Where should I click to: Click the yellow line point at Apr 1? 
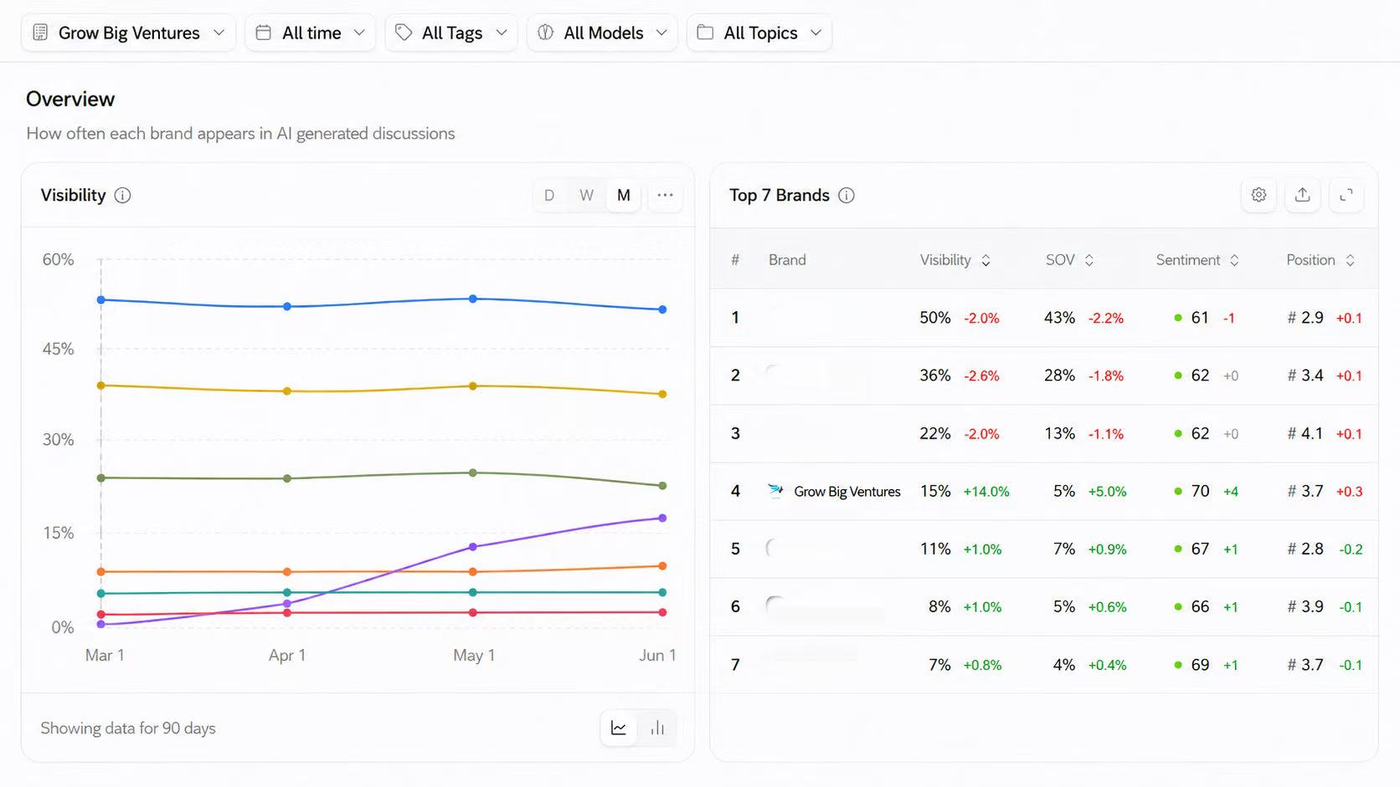287,391
